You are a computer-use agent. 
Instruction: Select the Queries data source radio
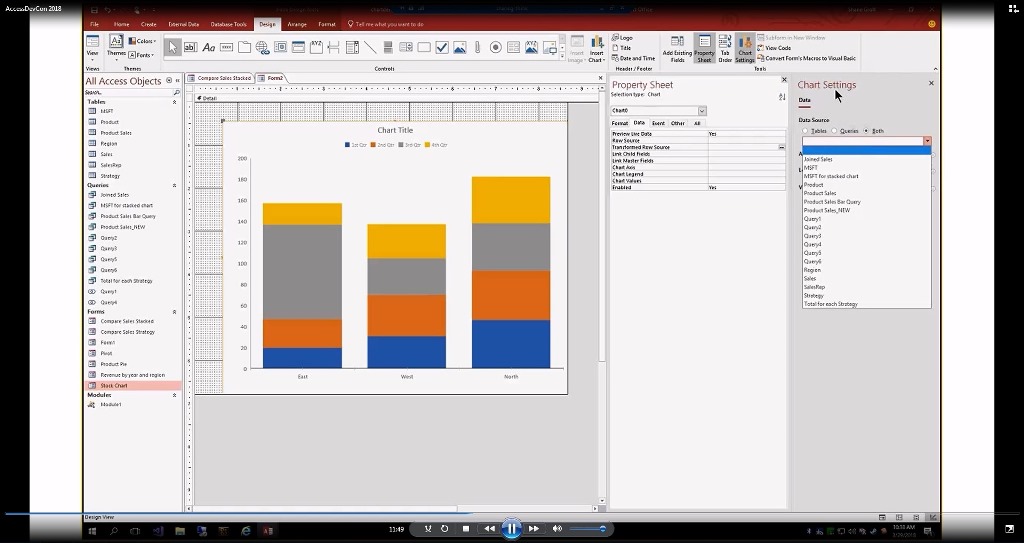click(834, 131)
